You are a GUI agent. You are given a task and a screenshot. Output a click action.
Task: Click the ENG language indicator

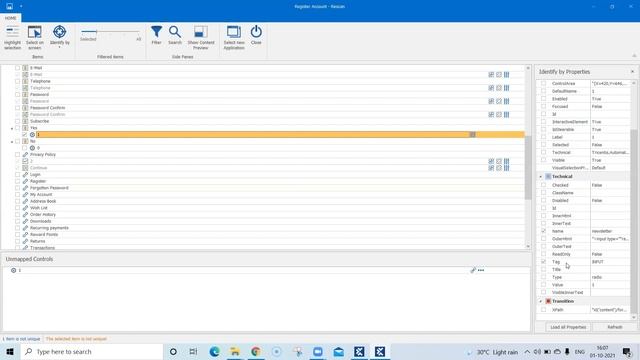point(580,351)
